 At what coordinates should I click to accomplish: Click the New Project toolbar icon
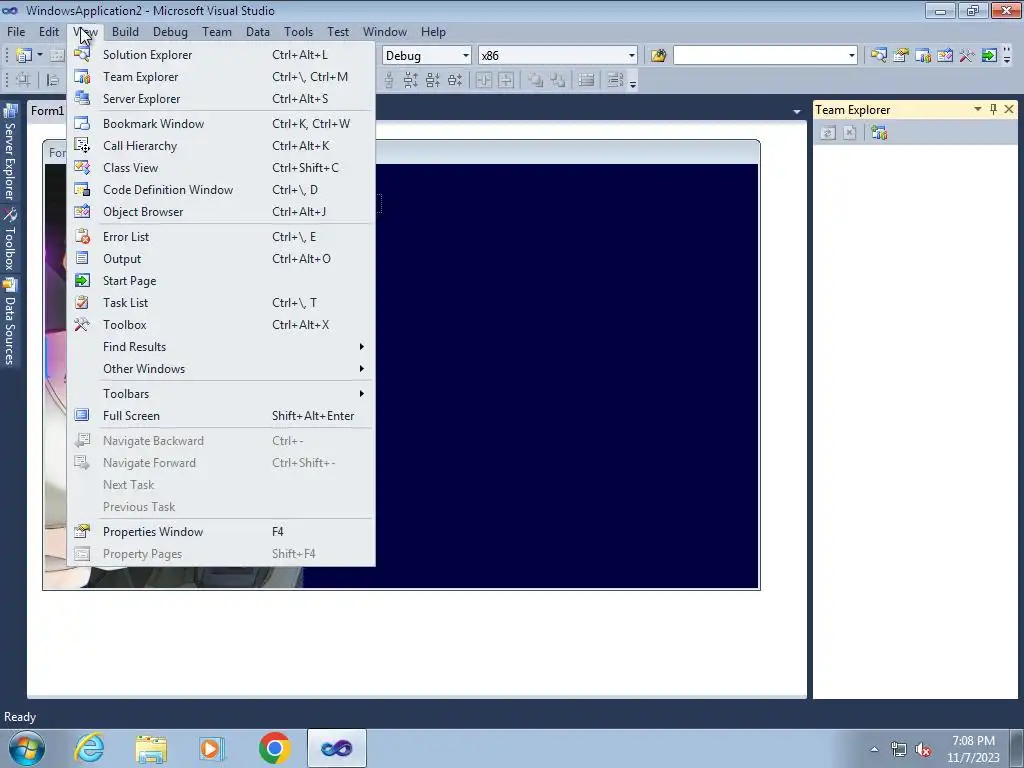click(x=24, y=56)
